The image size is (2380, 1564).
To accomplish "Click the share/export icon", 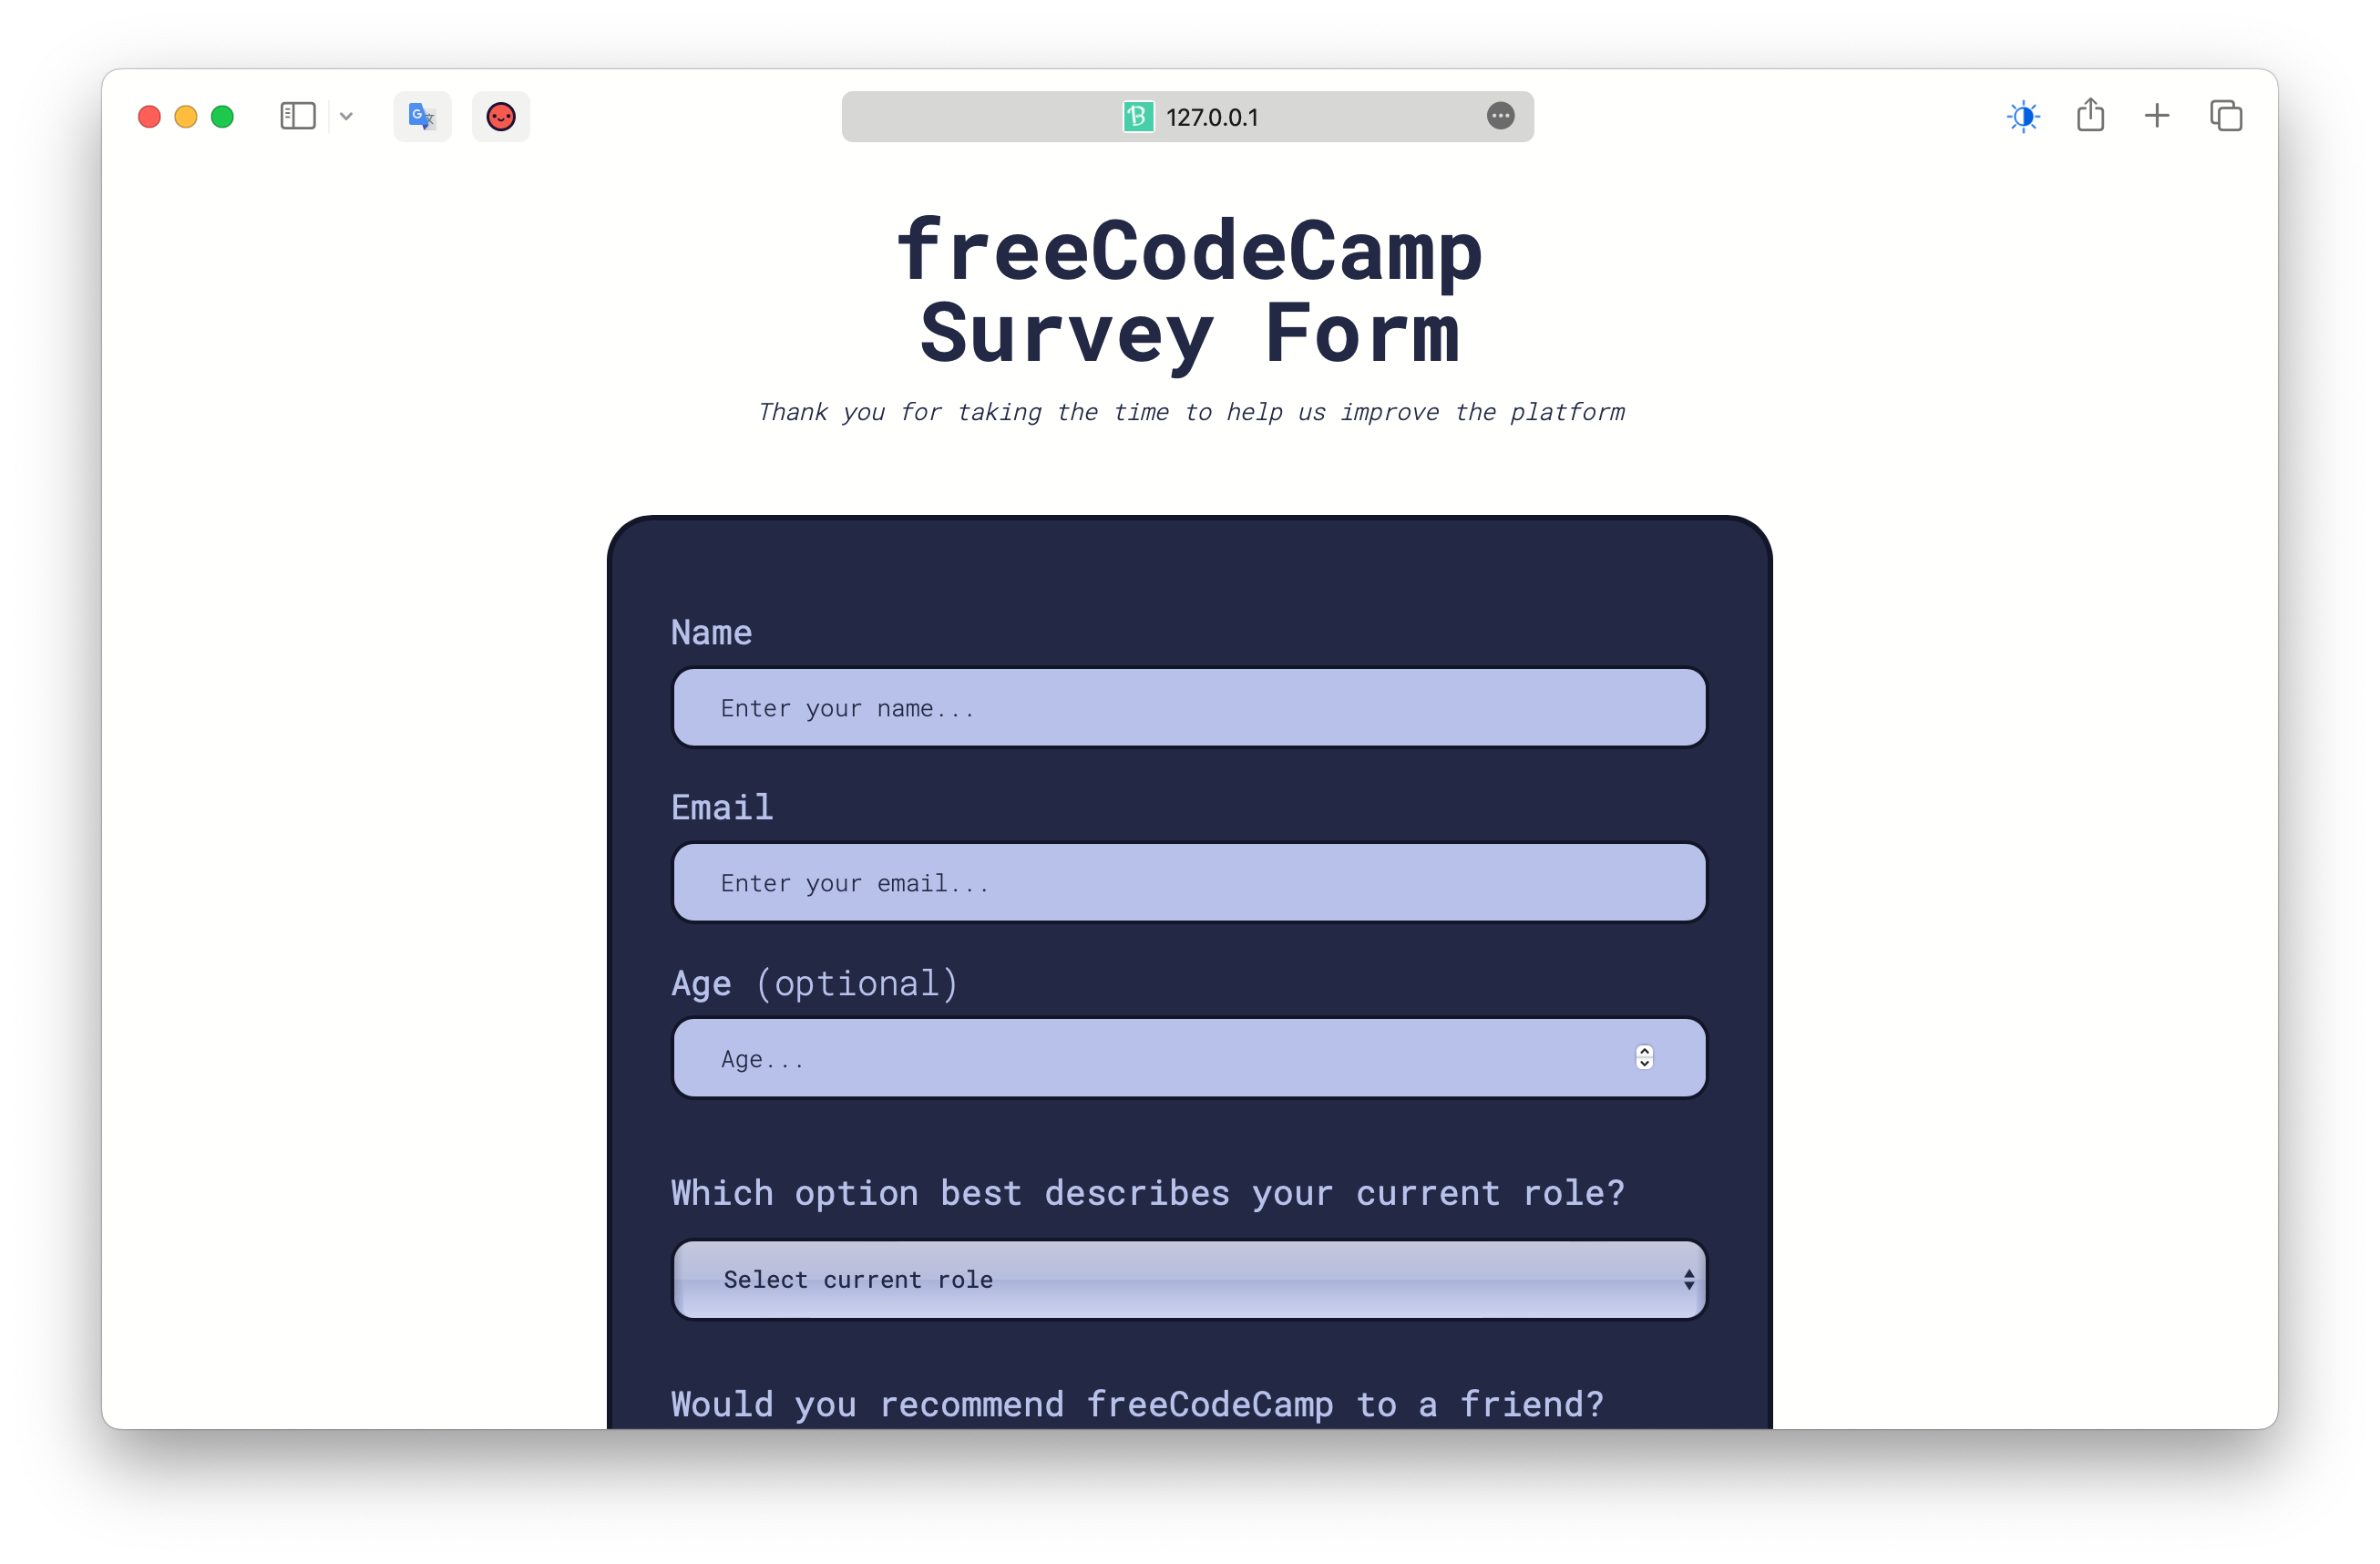I will (x=2088, y=115).
